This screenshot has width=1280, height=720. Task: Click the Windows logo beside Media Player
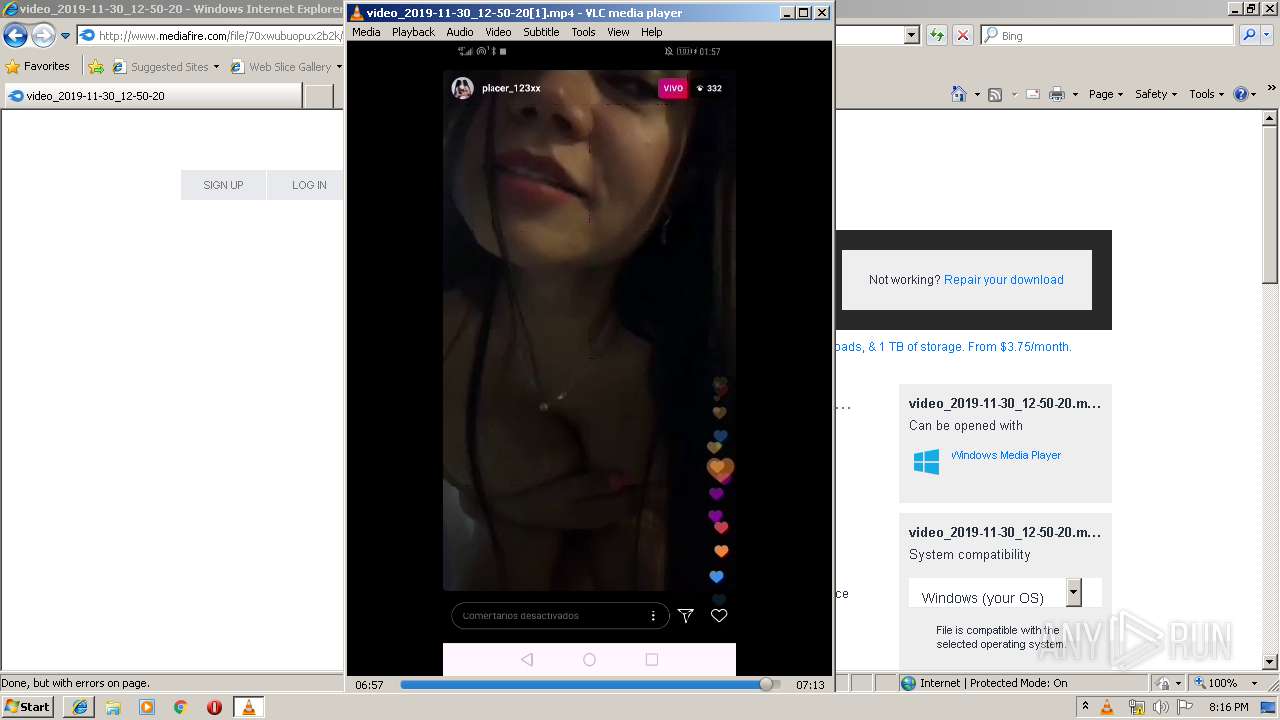[x=926, y=461]
